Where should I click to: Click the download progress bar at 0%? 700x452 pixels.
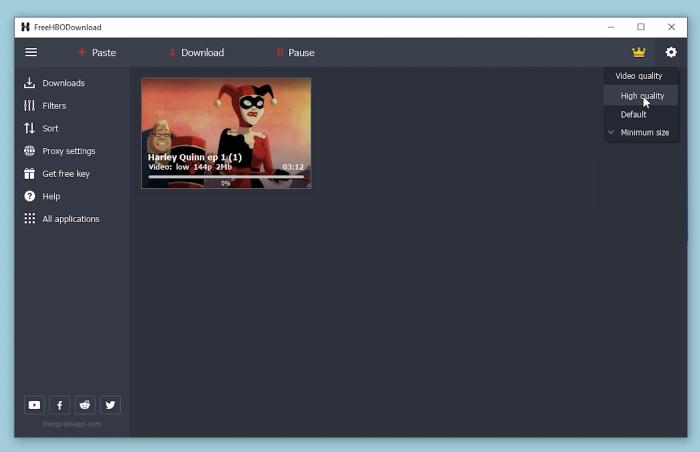coord(226,177)
